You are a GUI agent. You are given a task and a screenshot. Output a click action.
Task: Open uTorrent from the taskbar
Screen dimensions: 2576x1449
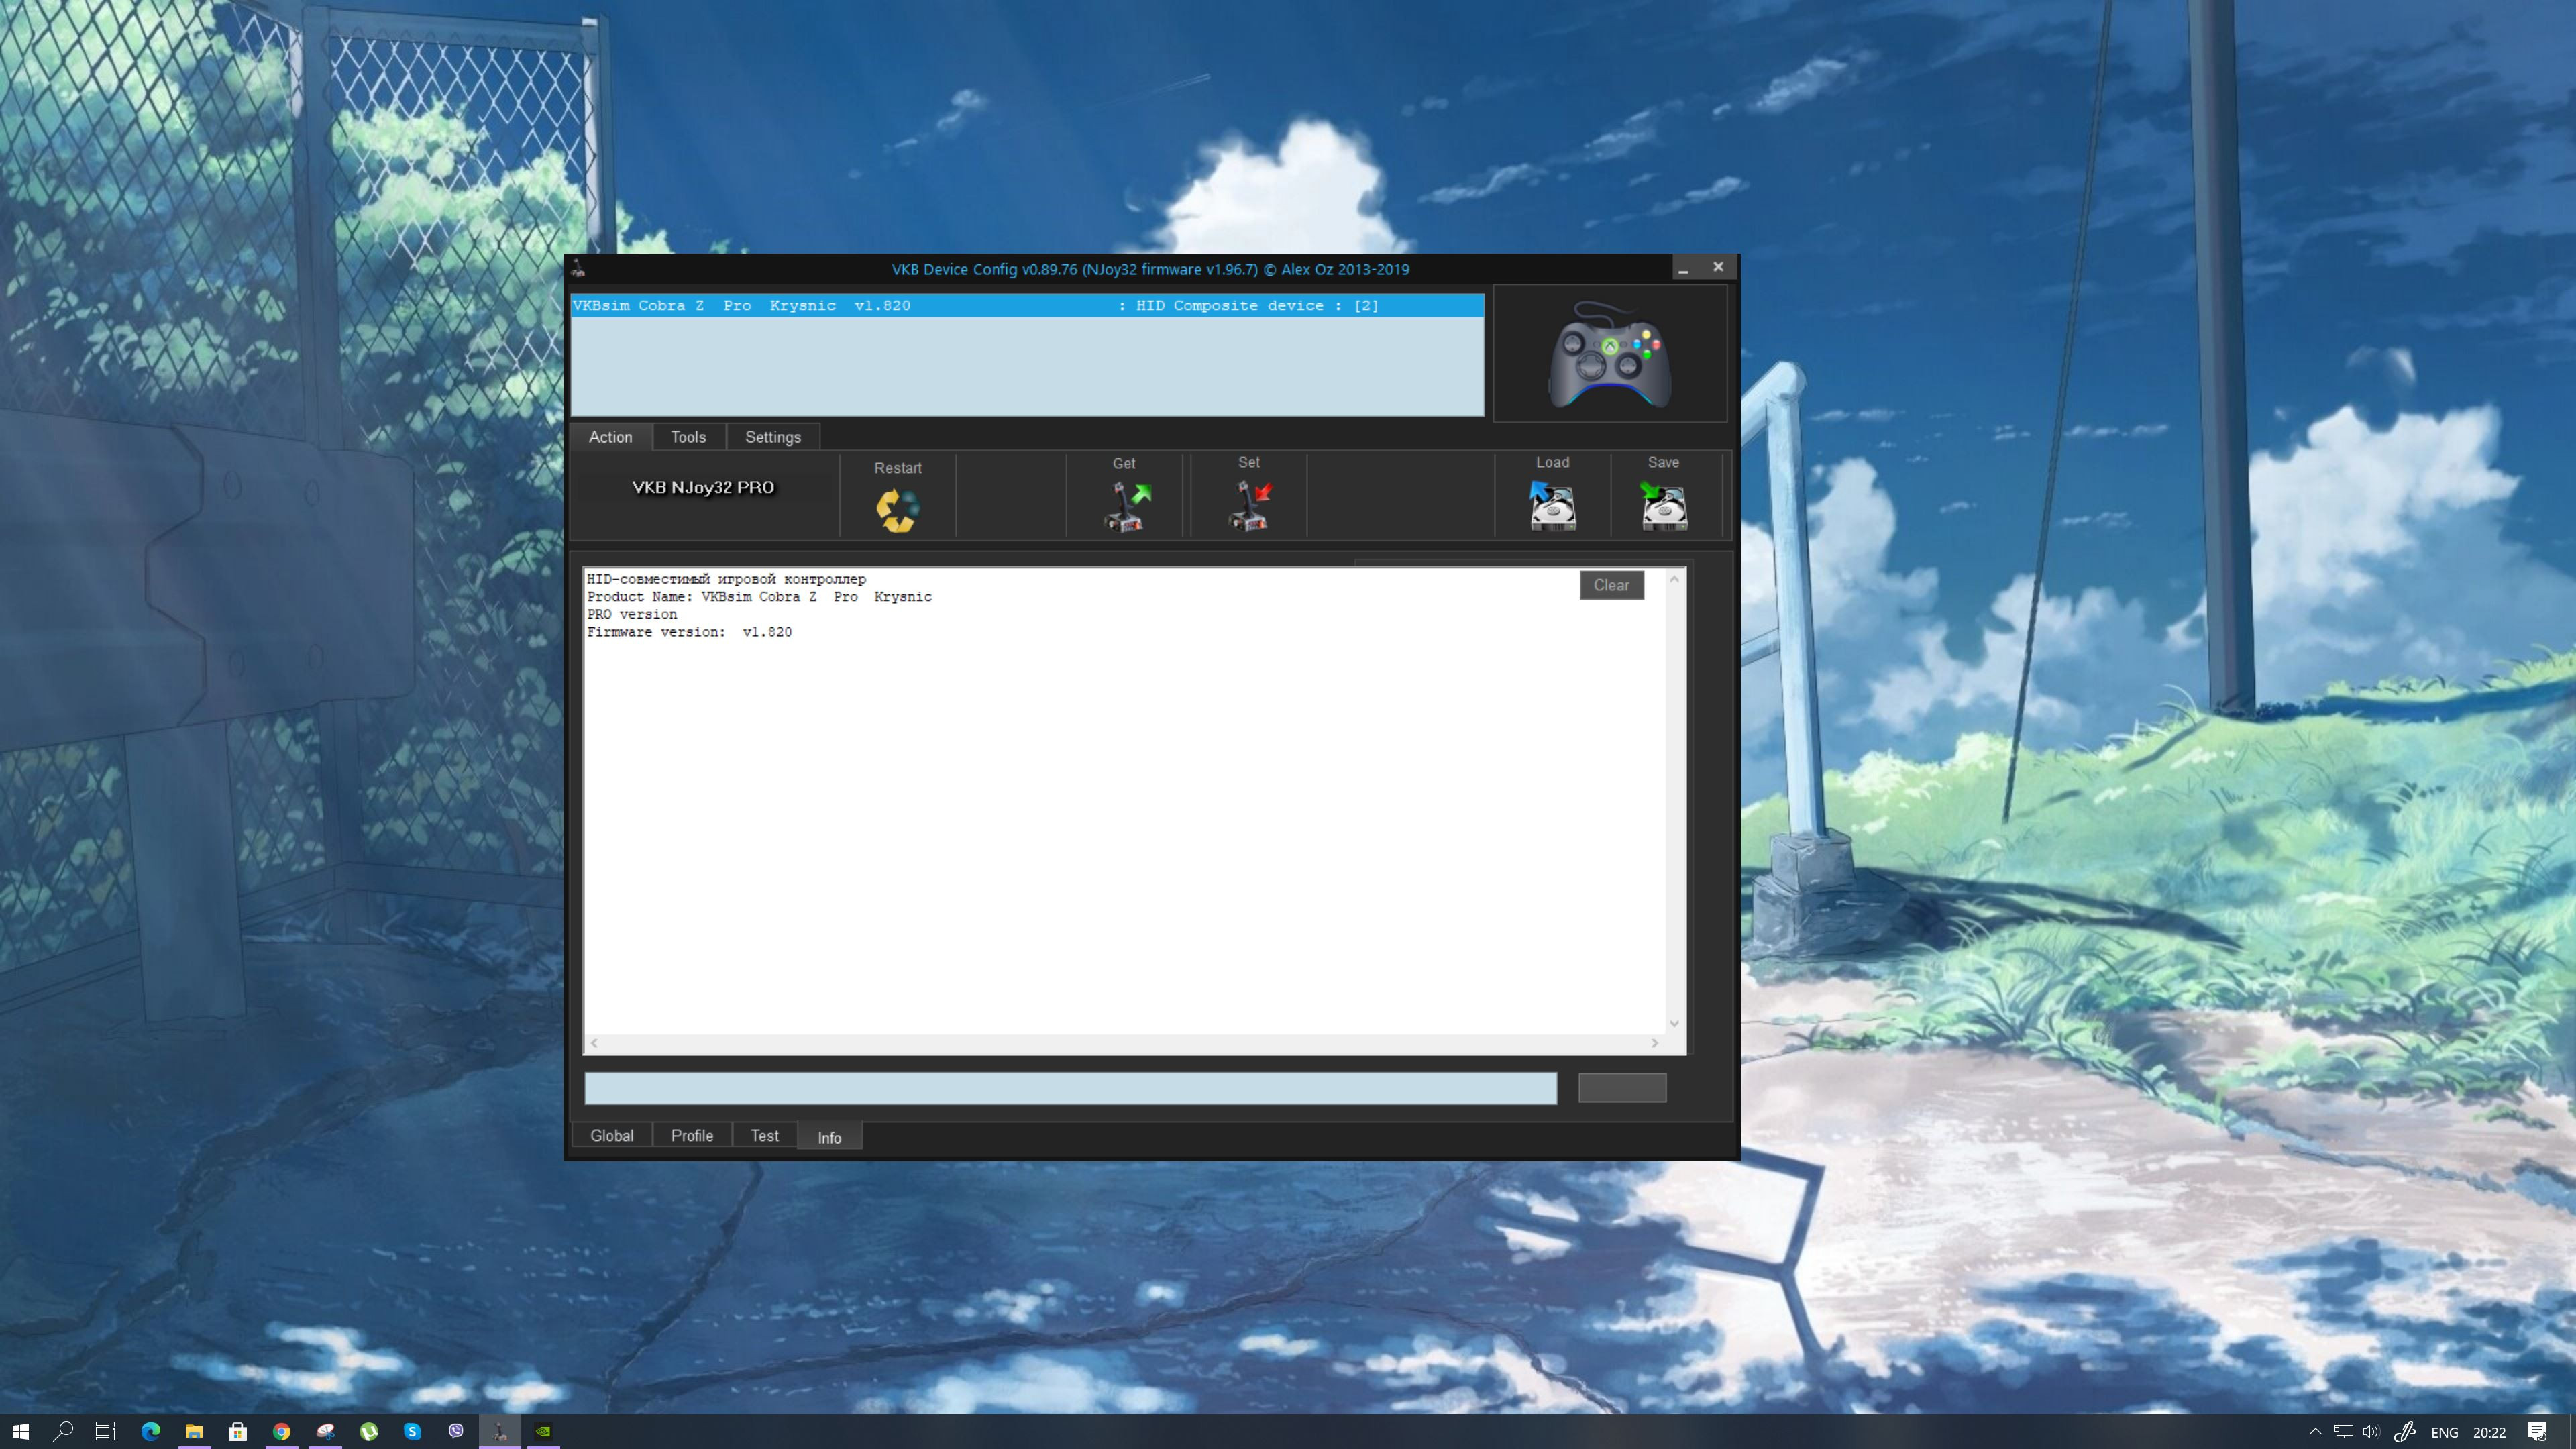pyautogui.click(x=369, y=1431)
